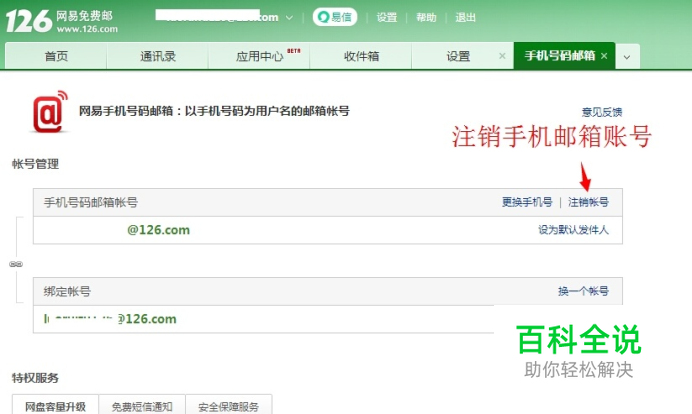Click 换一个帐号 link
The width and height of the screenshot is (692, 414).
[x=583, y=291]
